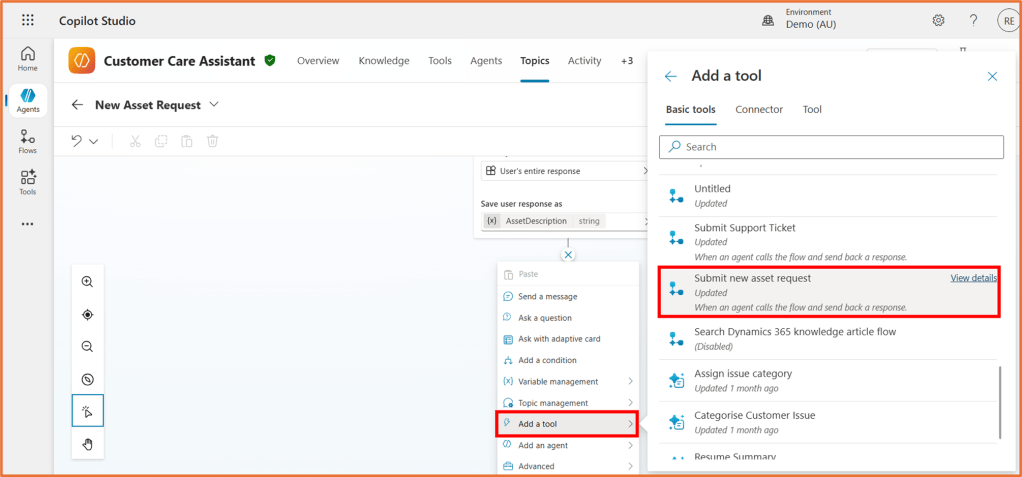Image resolution: width=1022 pixels, height=477 pixels.
Task: Open the Tools tab in the agent header
Action: coord(440,61)
